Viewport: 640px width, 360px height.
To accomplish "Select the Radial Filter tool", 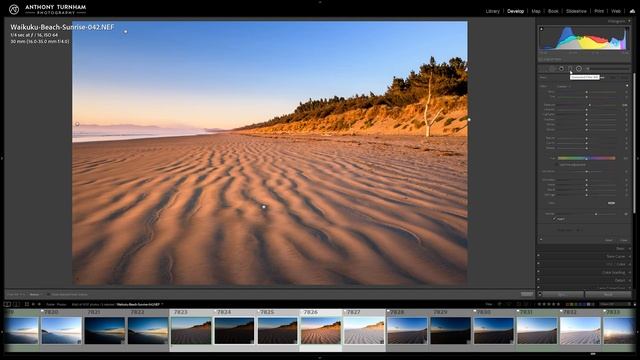I will (x=579, y=69).
